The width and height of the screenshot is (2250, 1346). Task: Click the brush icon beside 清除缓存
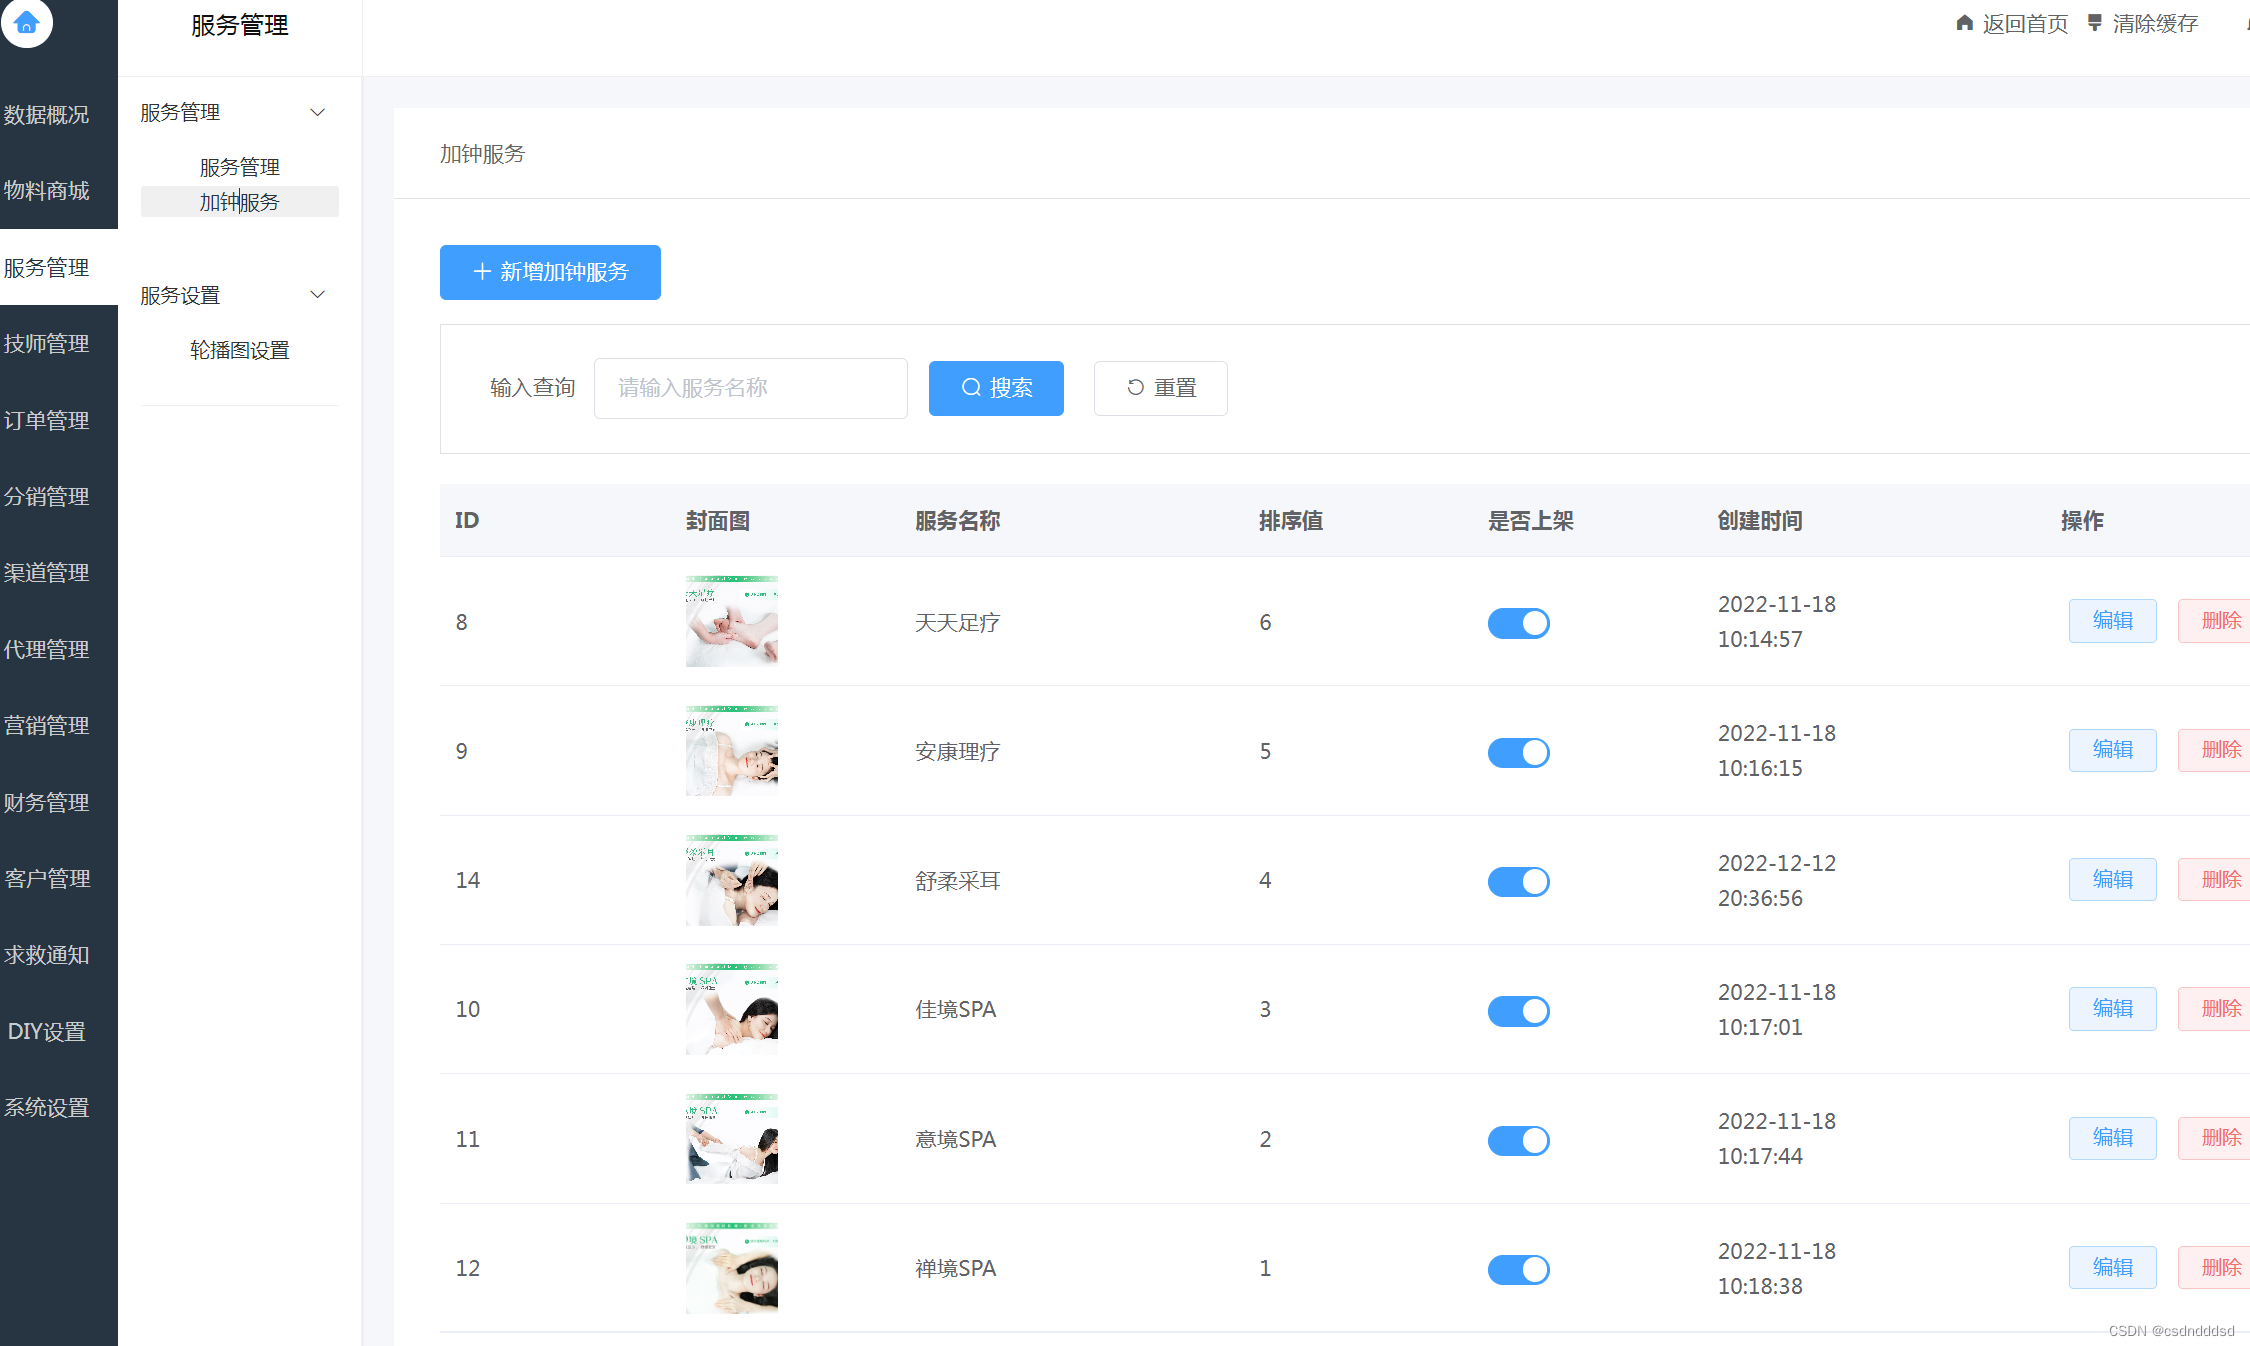(x=2095, y=23)
